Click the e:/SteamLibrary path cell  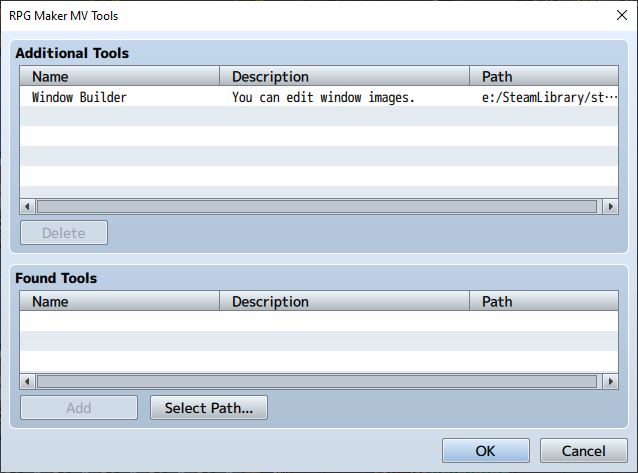549,97
